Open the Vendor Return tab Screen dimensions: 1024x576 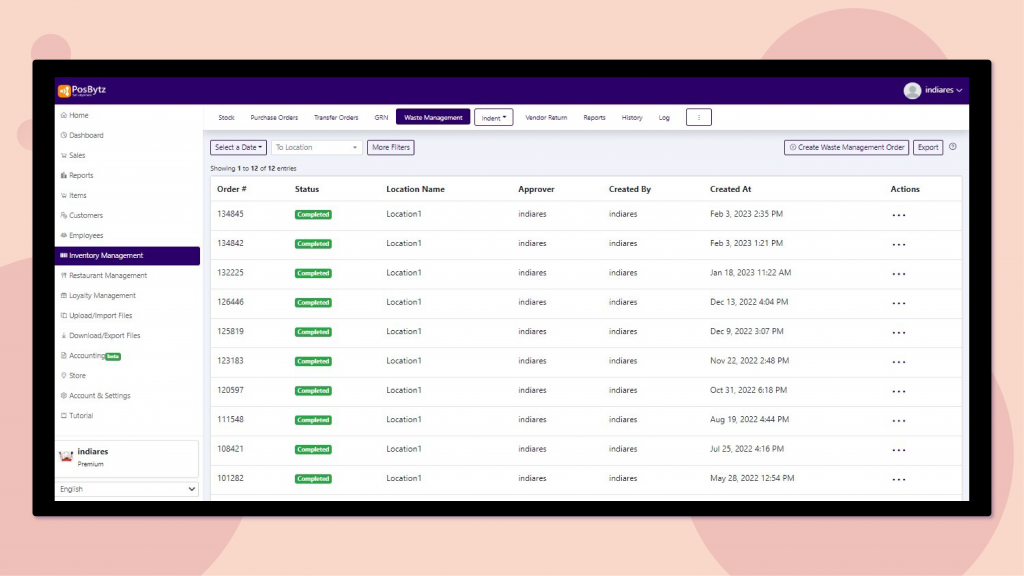tap(545, 116)
